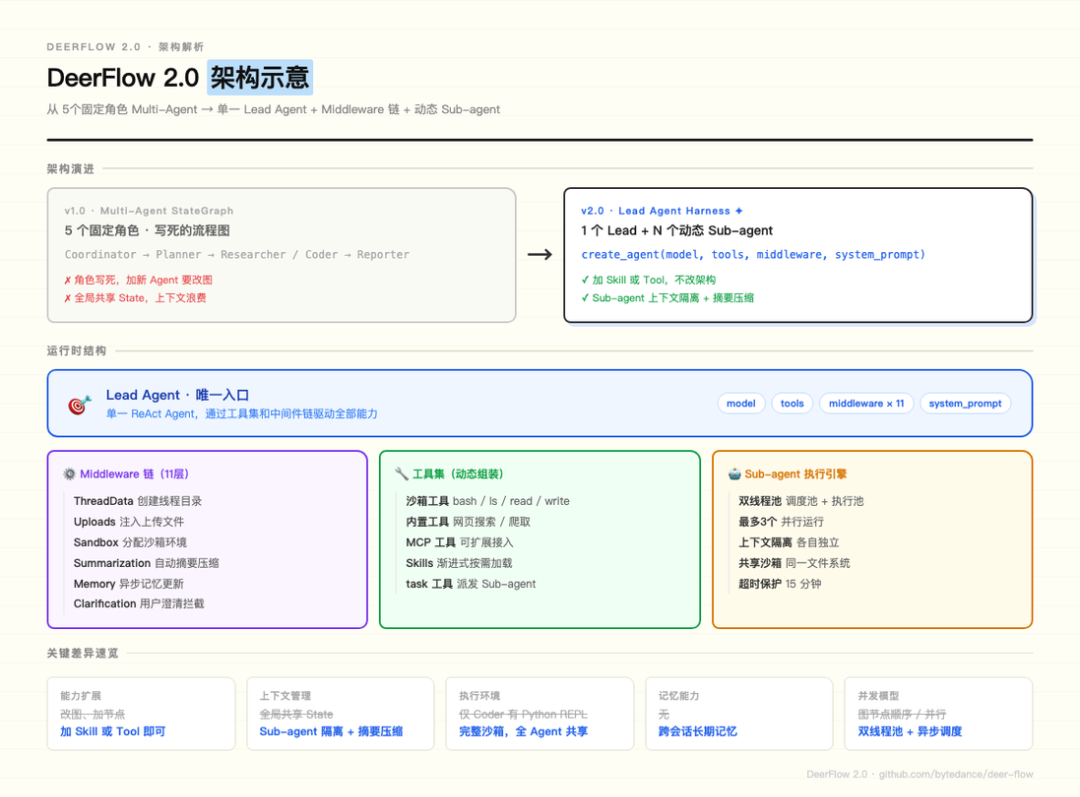The image size is (1080, 797).
Task: Click the 并发模型 comparison card
Action: point(938,713)
